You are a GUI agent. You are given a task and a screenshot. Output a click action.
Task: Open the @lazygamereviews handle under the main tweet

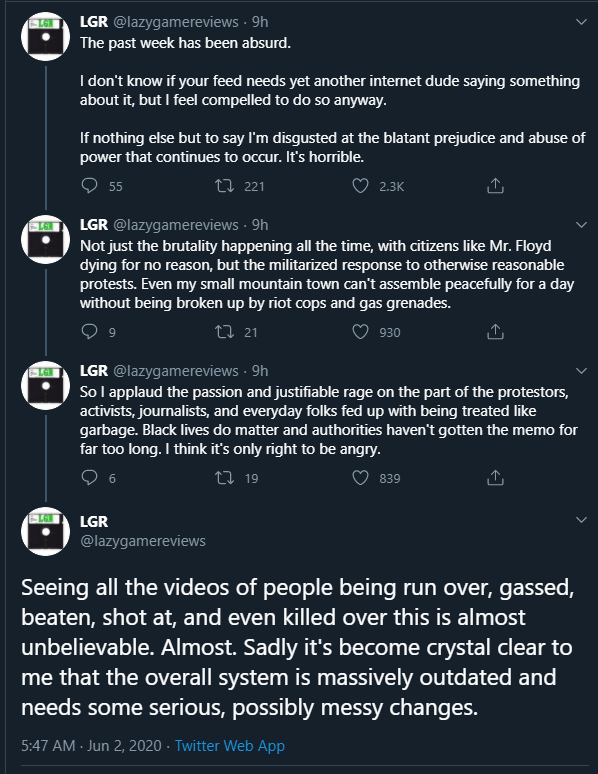point(143,541)
